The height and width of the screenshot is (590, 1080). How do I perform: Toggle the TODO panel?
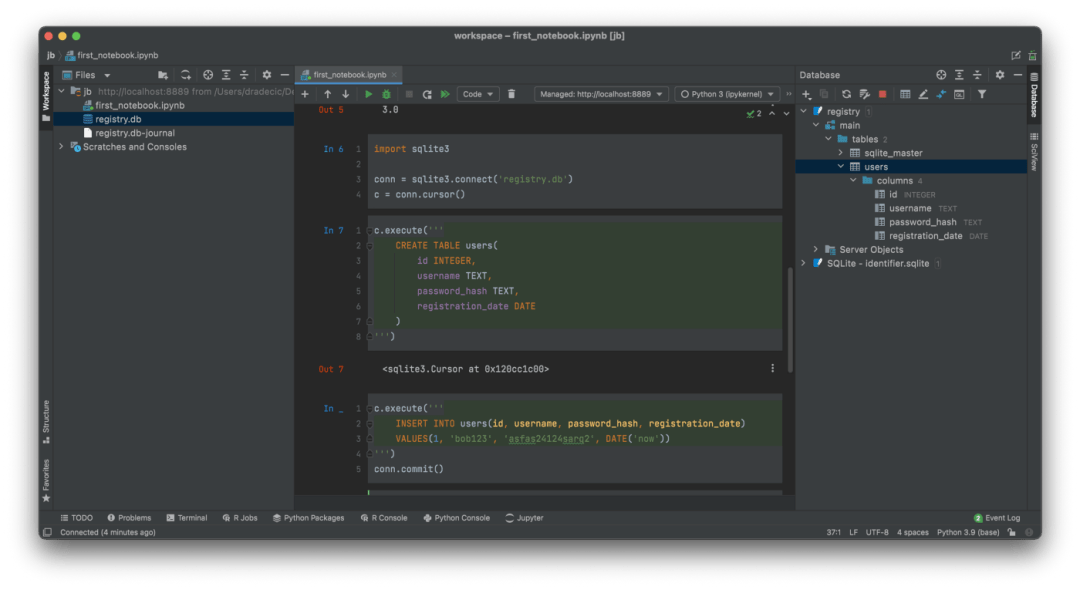(x=77, y=517)
